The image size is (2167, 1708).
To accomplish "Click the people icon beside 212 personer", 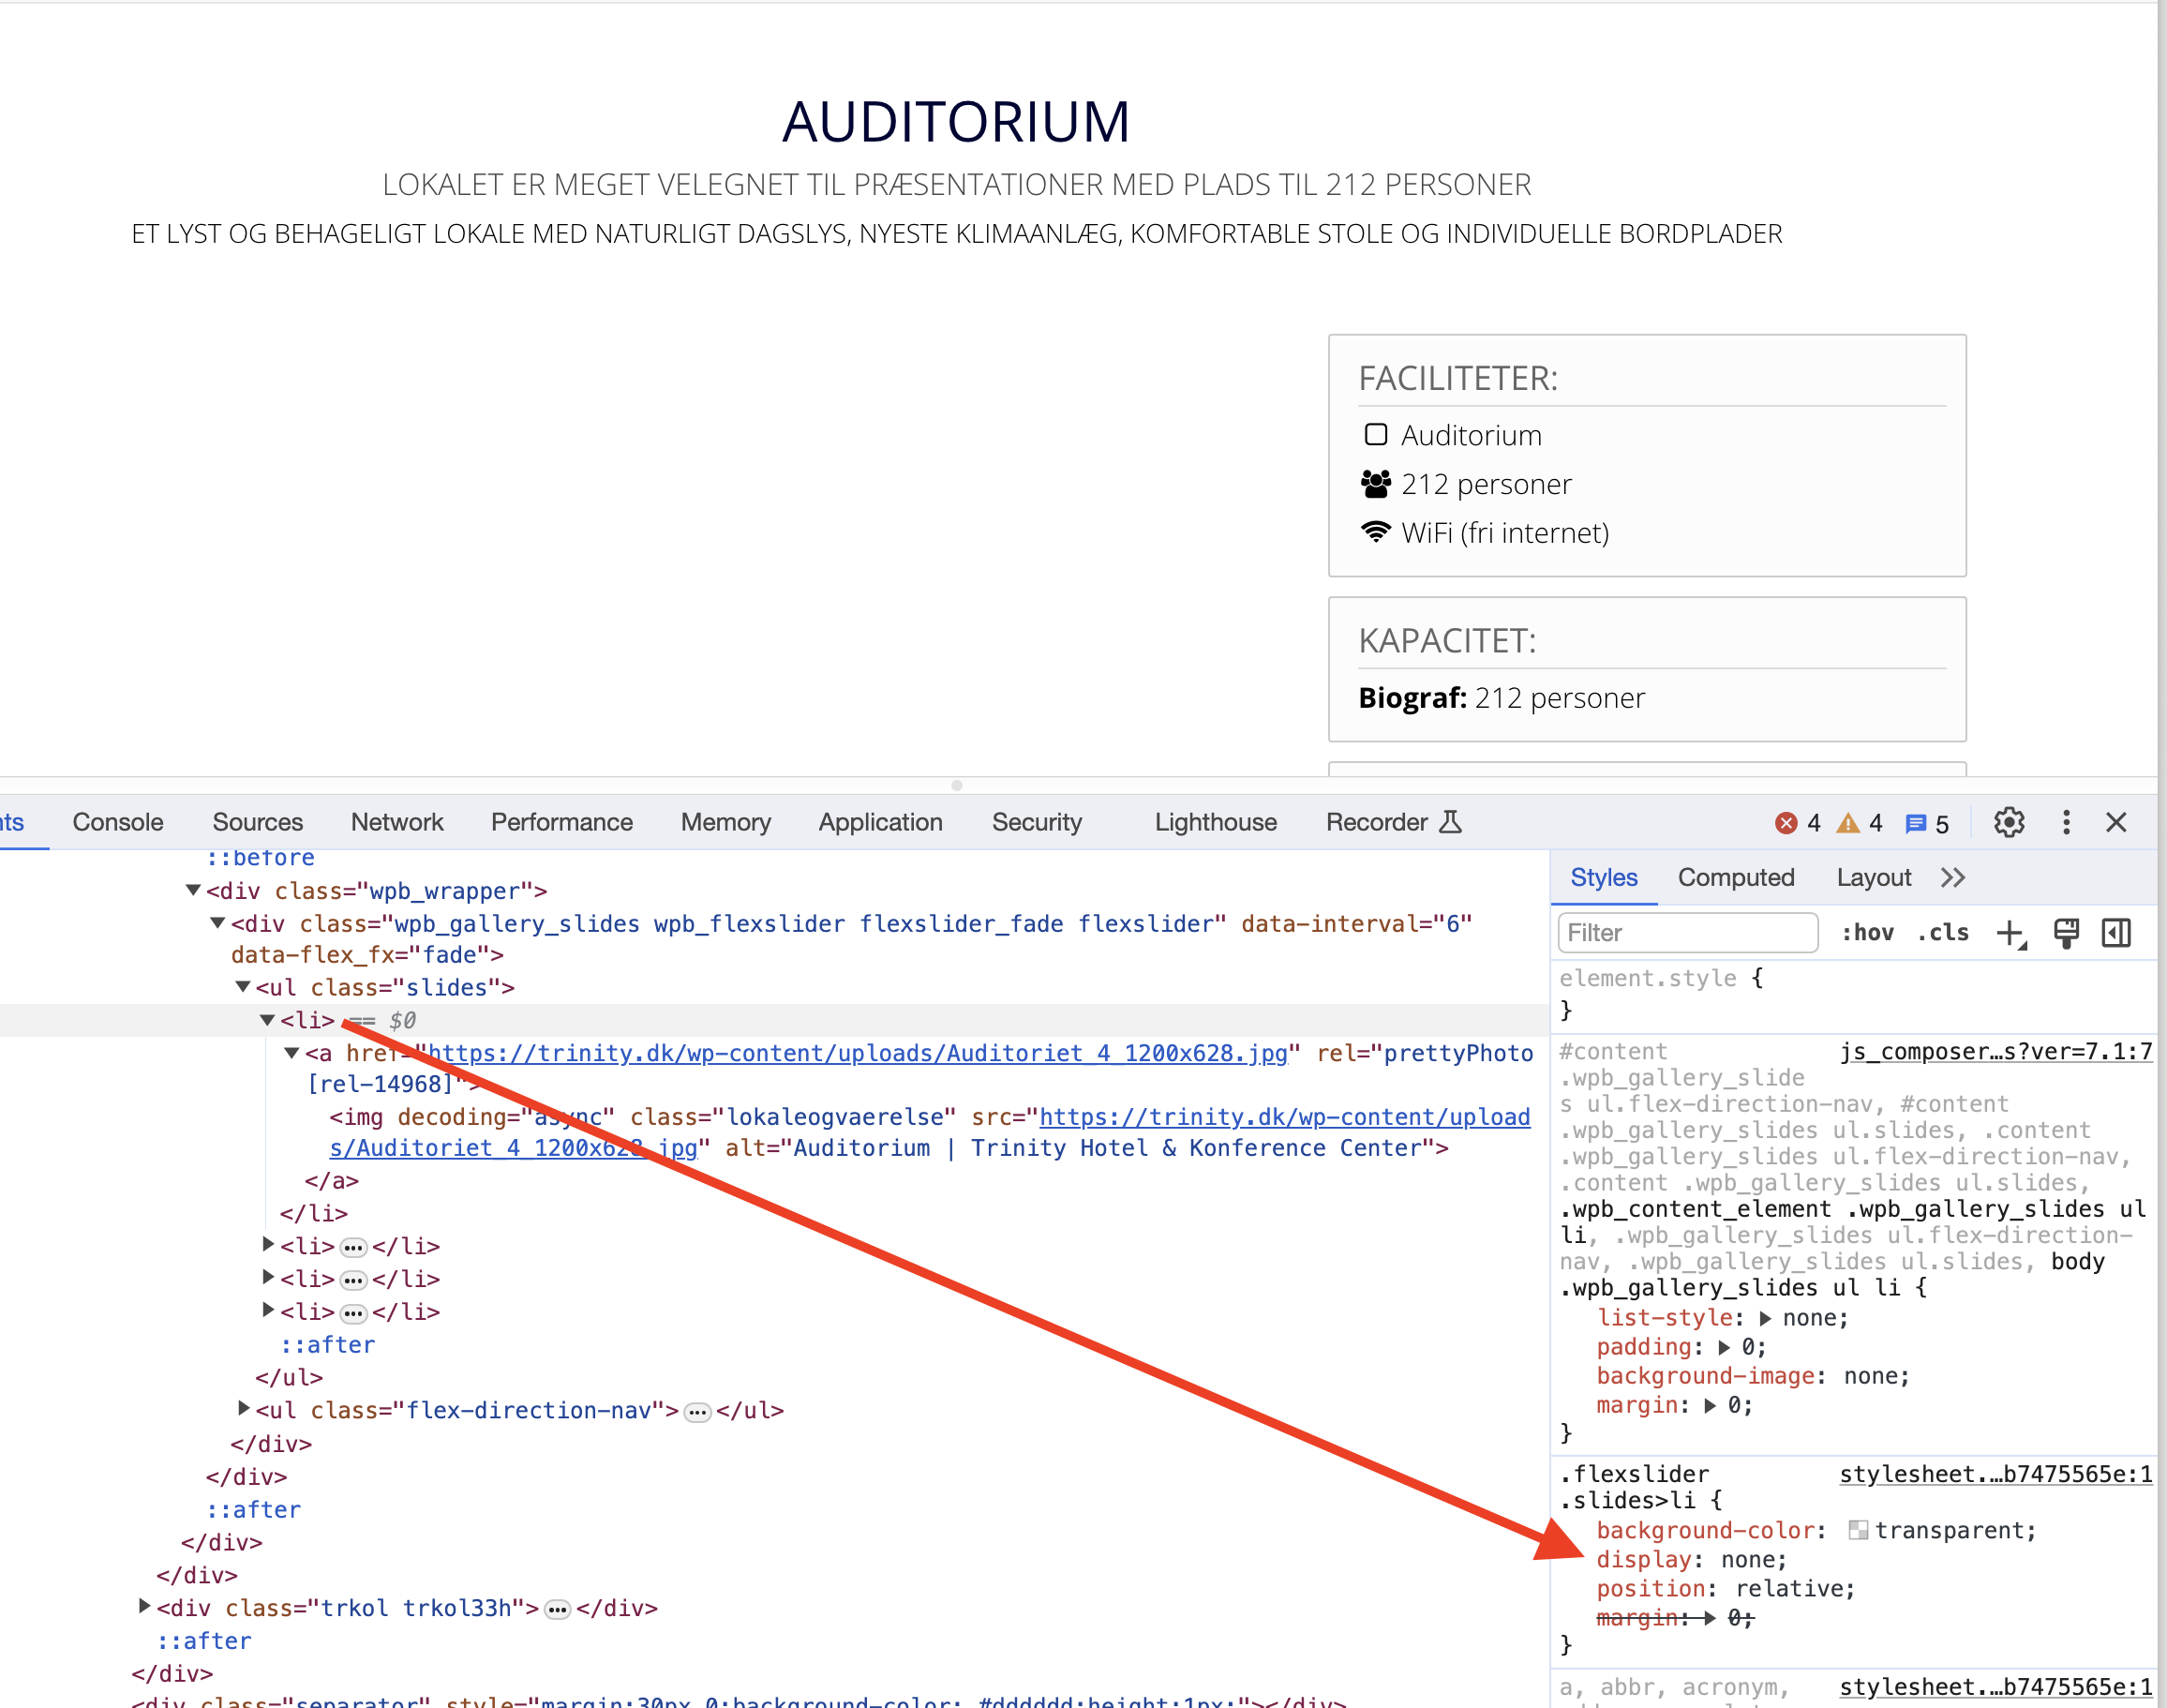I will 1376,484.
